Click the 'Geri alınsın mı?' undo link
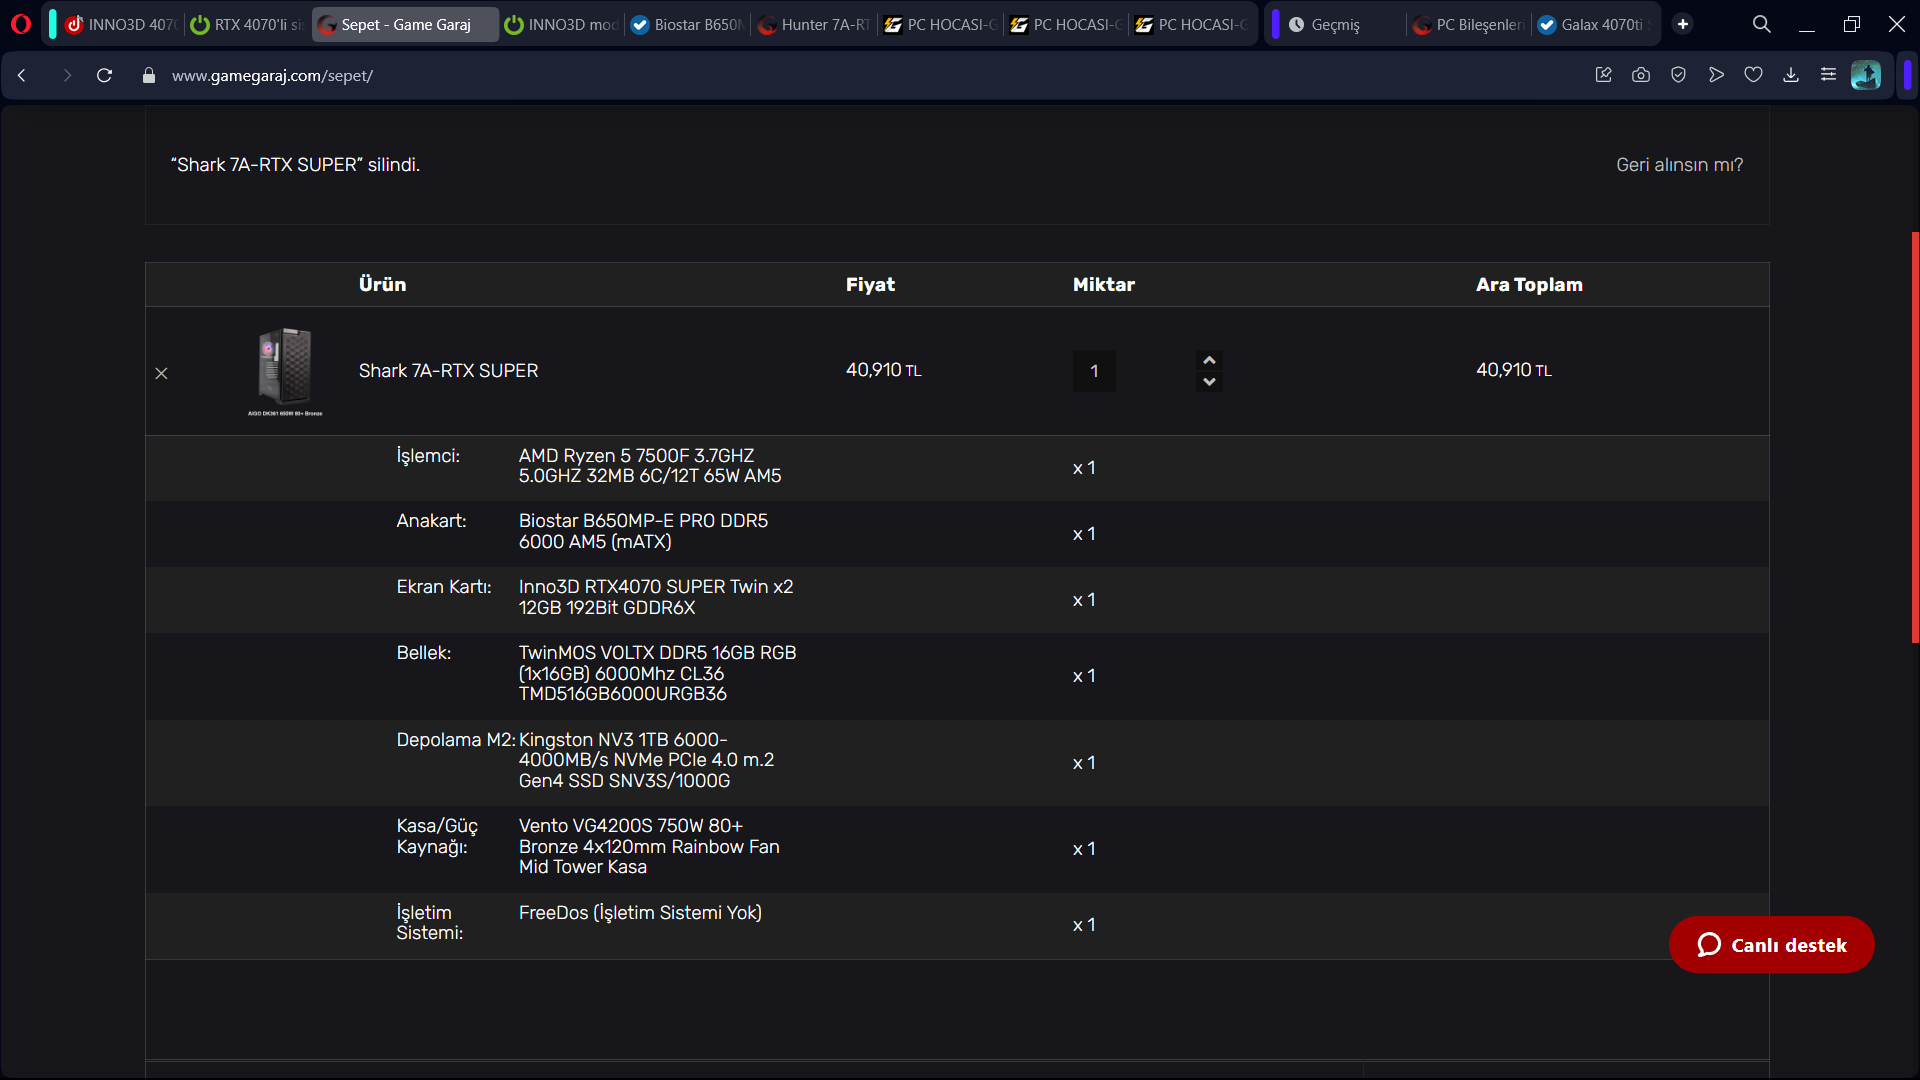 tap(1679, 165)
